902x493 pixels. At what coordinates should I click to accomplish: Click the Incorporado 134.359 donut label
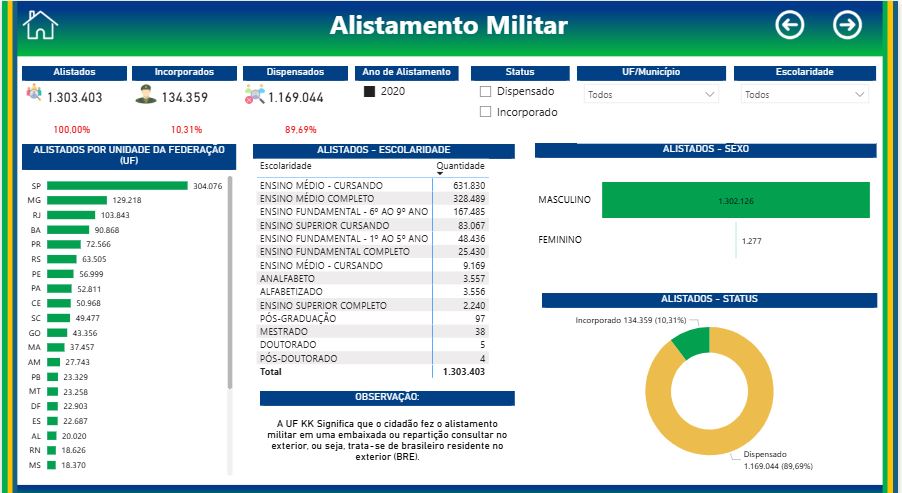(x=630, y=320)
